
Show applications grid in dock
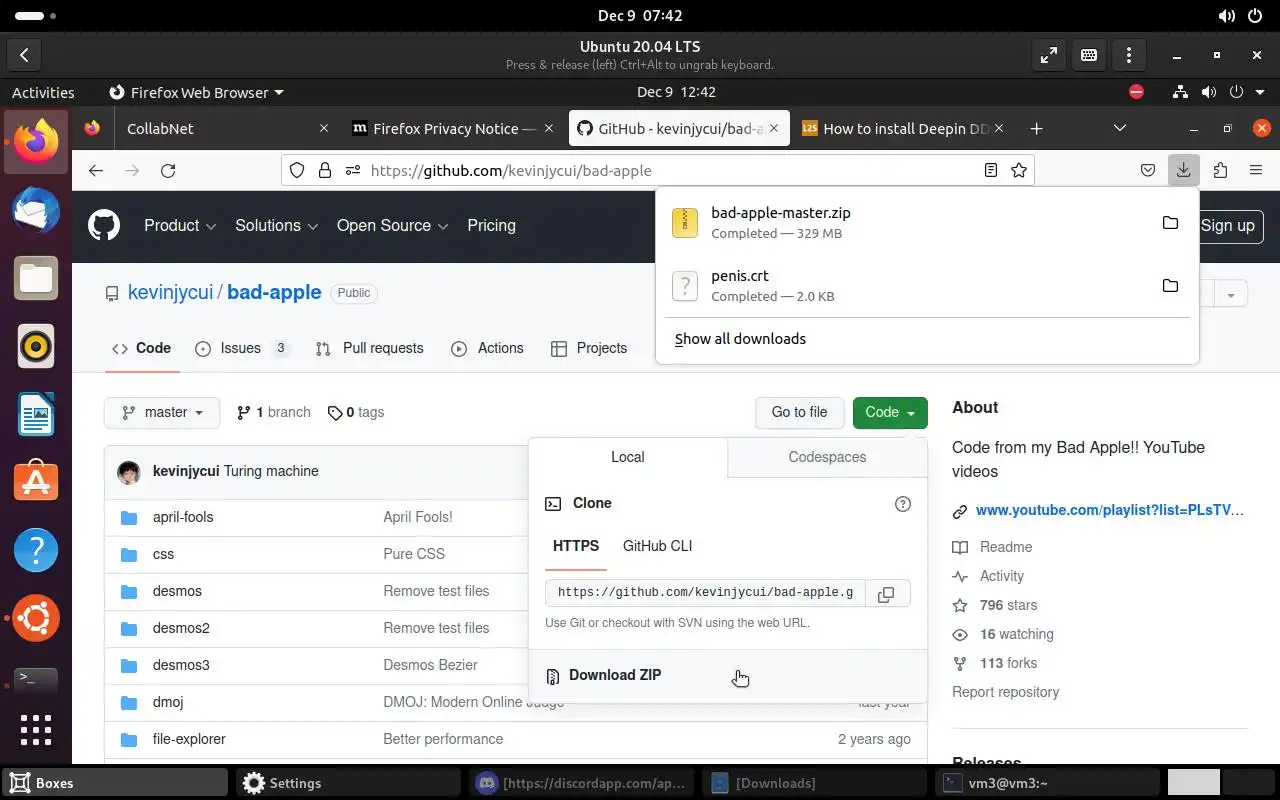click(x=36, y=730)
